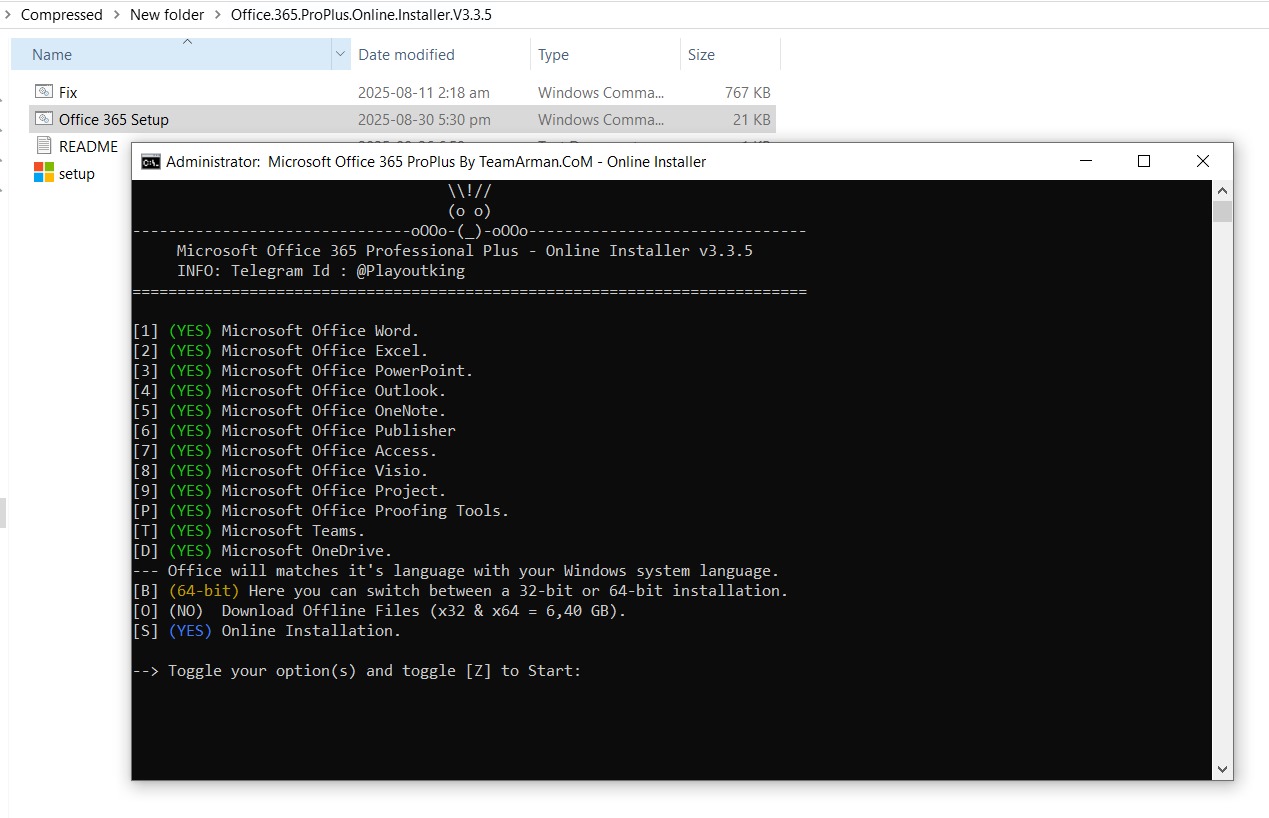Click the console vertical scrollbar thumb
Screen dimensions: 1269x818
click(1222, 211)
